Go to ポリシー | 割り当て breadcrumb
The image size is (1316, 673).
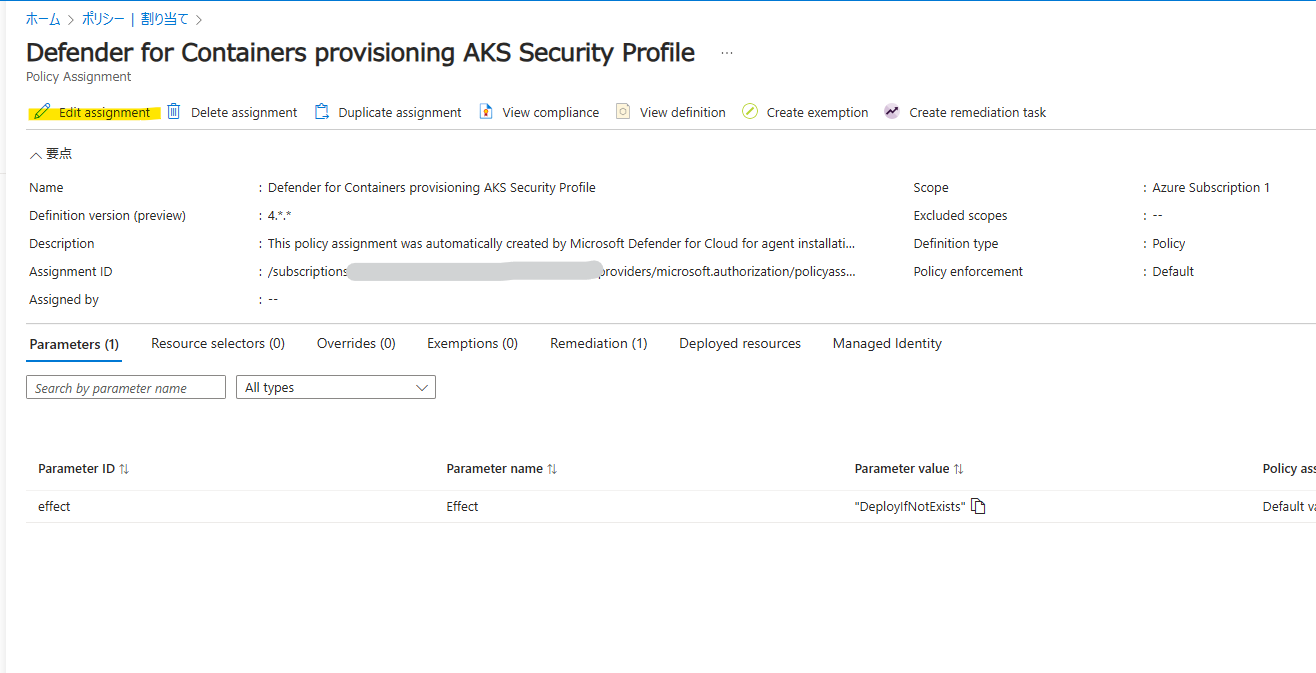134,19
